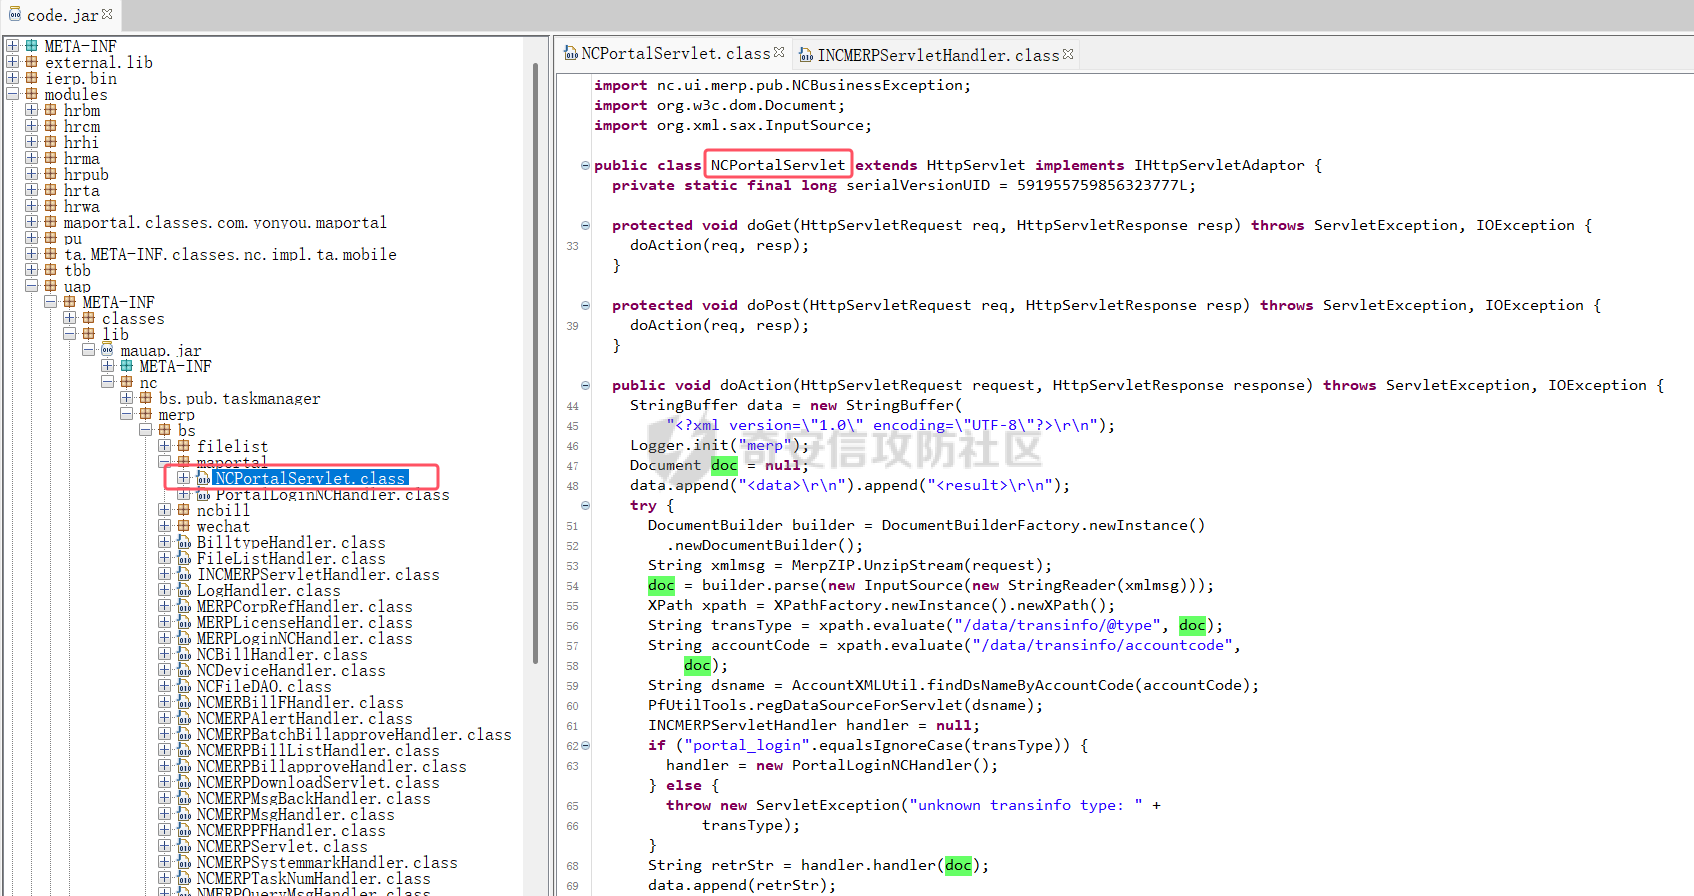Open NCMERPDownloadServlet.class from tree
1694x896 pixels.
(x=318, y=782)
